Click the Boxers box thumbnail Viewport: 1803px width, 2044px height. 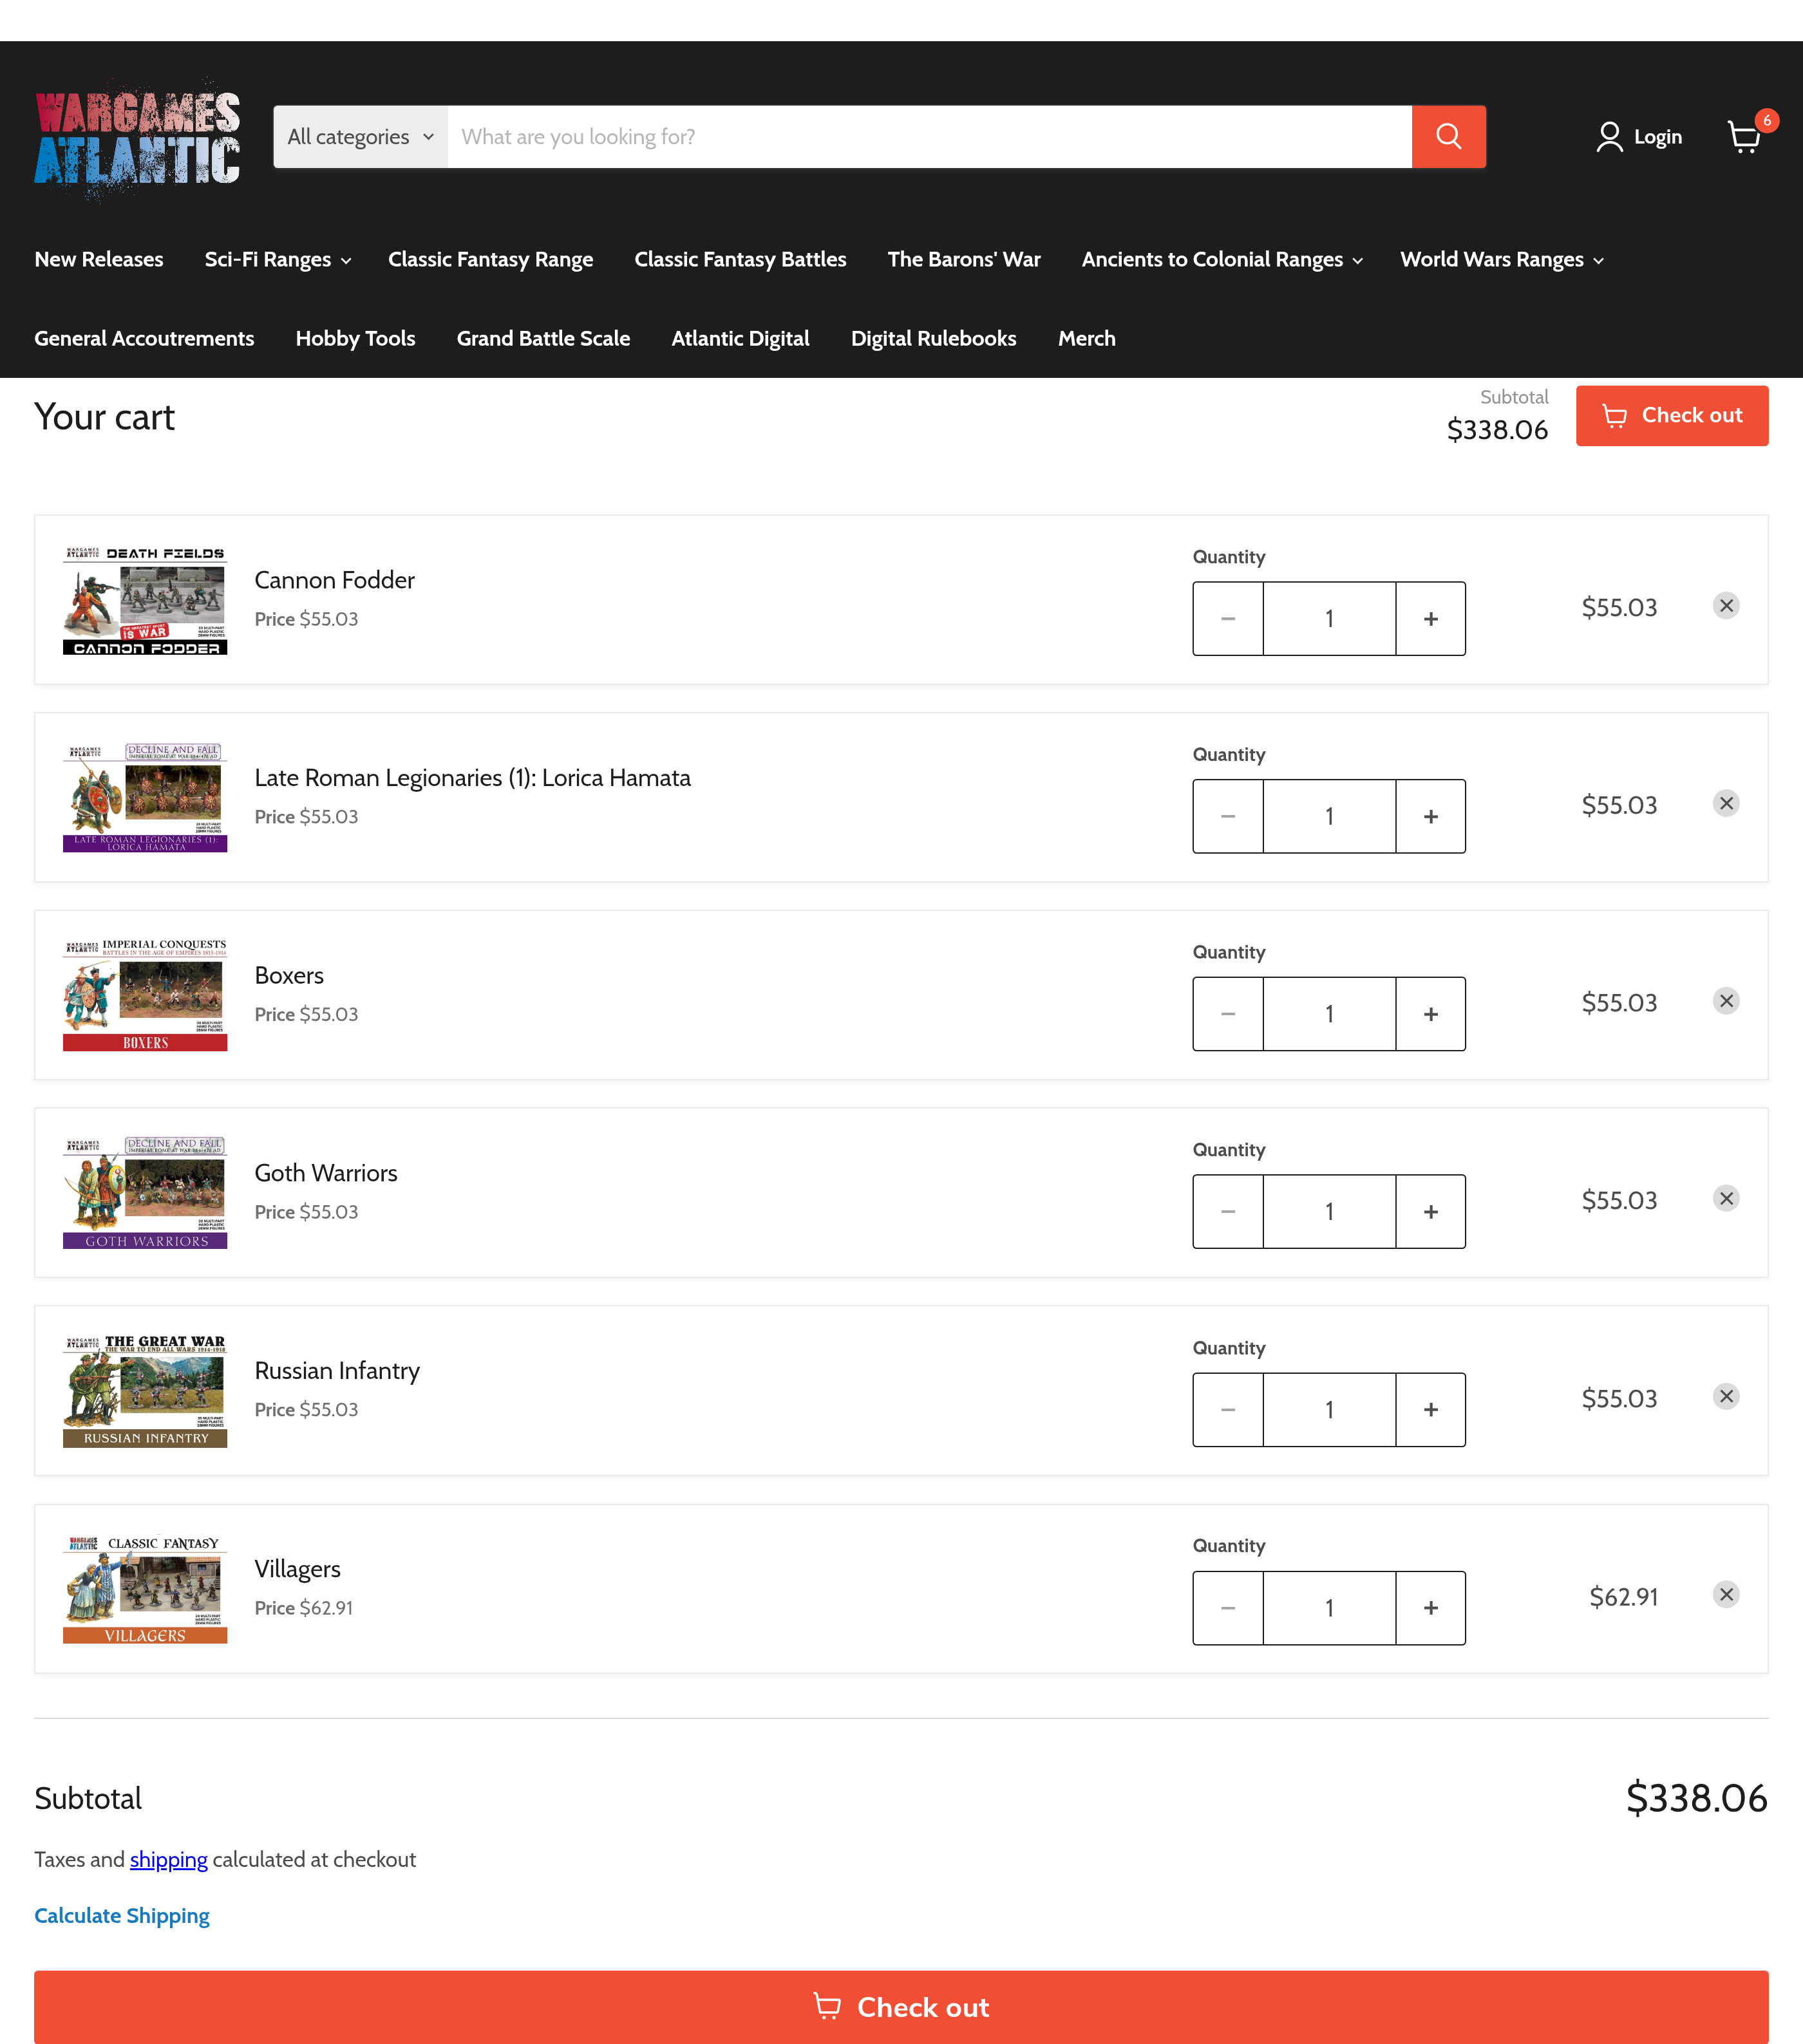(145, 995)
